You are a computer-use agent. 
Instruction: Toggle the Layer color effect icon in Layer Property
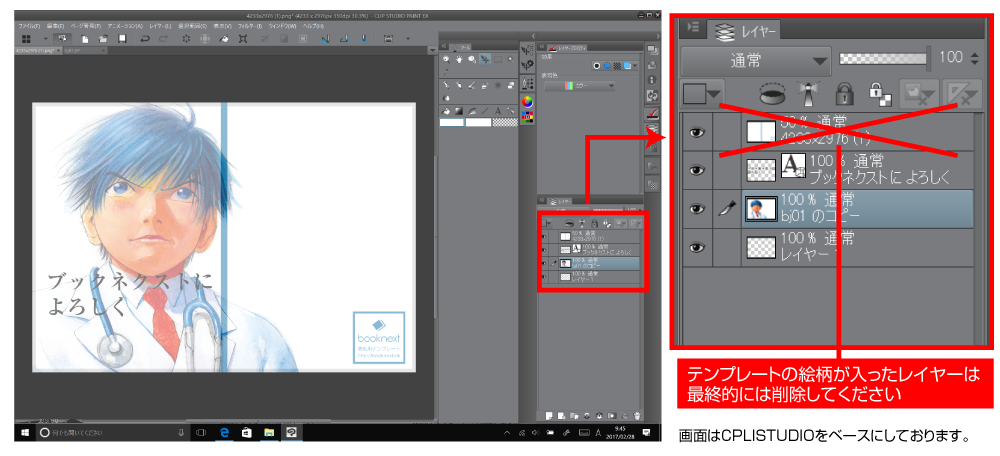tap(628, 66)
